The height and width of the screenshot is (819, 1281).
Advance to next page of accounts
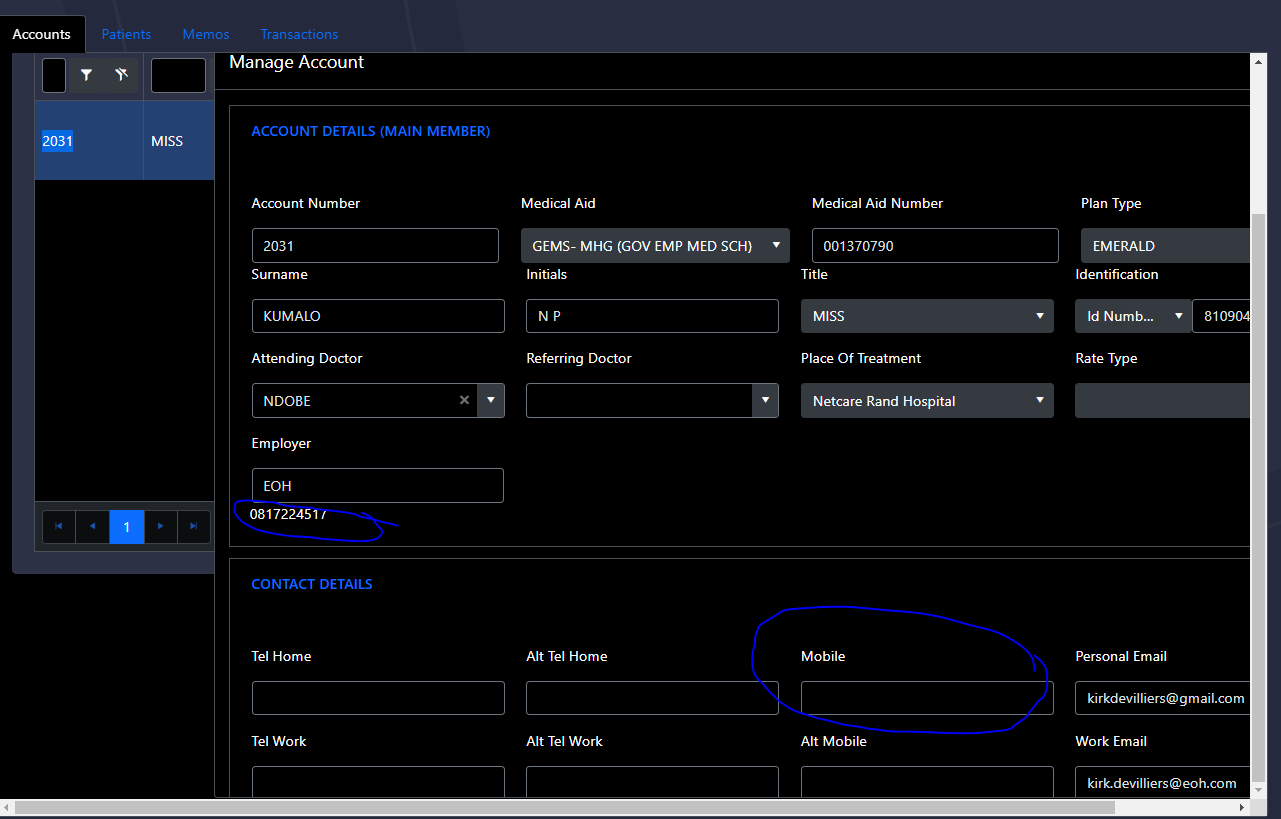pyautogui.click(x=160, y=526)
